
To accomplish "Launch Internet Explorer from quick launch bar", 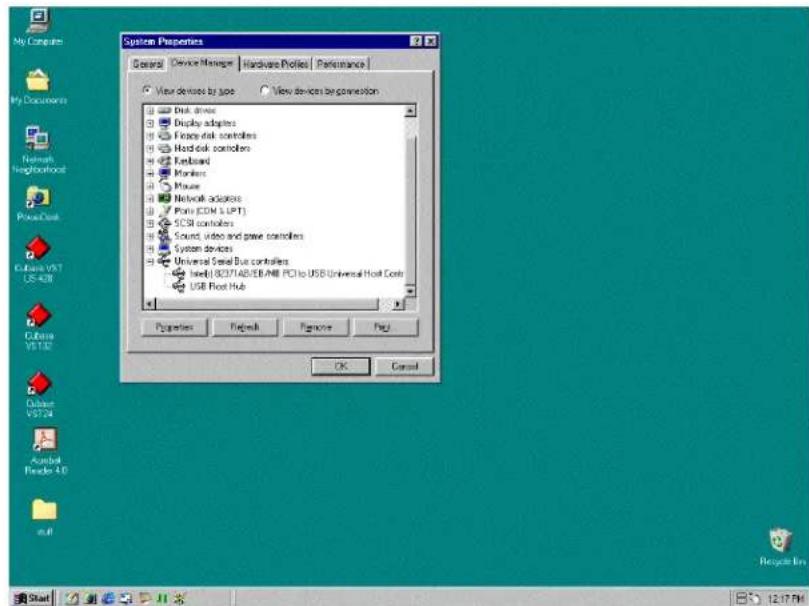I will tap(108, 598).
